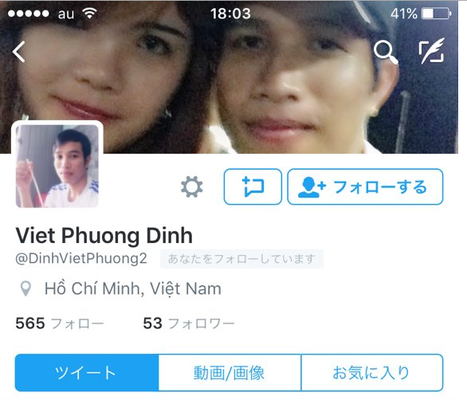Add to list with plus-list icon button

click(253, 187)
